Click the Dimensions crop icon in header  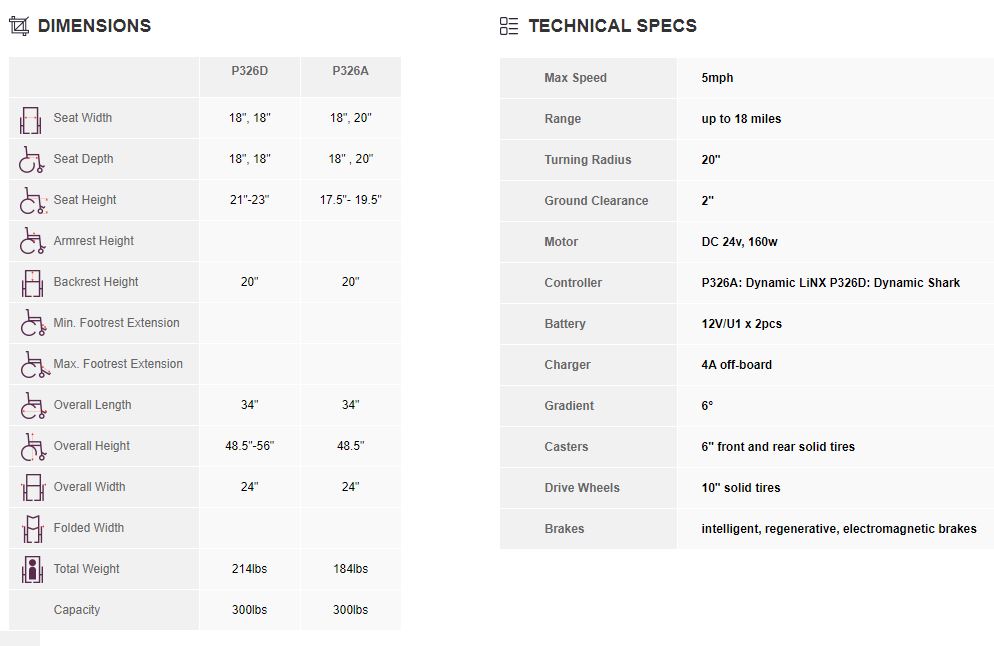[x=19, y=26]
